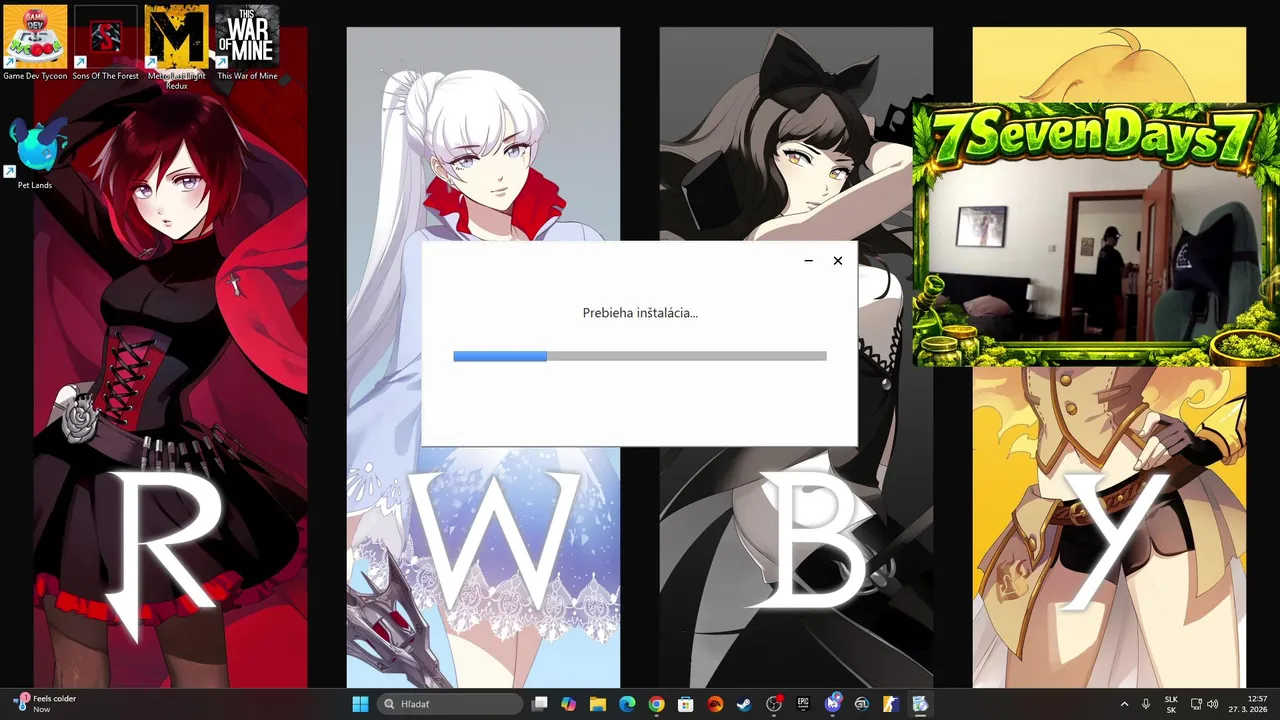The image size is (1280, 720).
Task: Open Metro Last Light Redux shortcut
Action: (176, 47)
